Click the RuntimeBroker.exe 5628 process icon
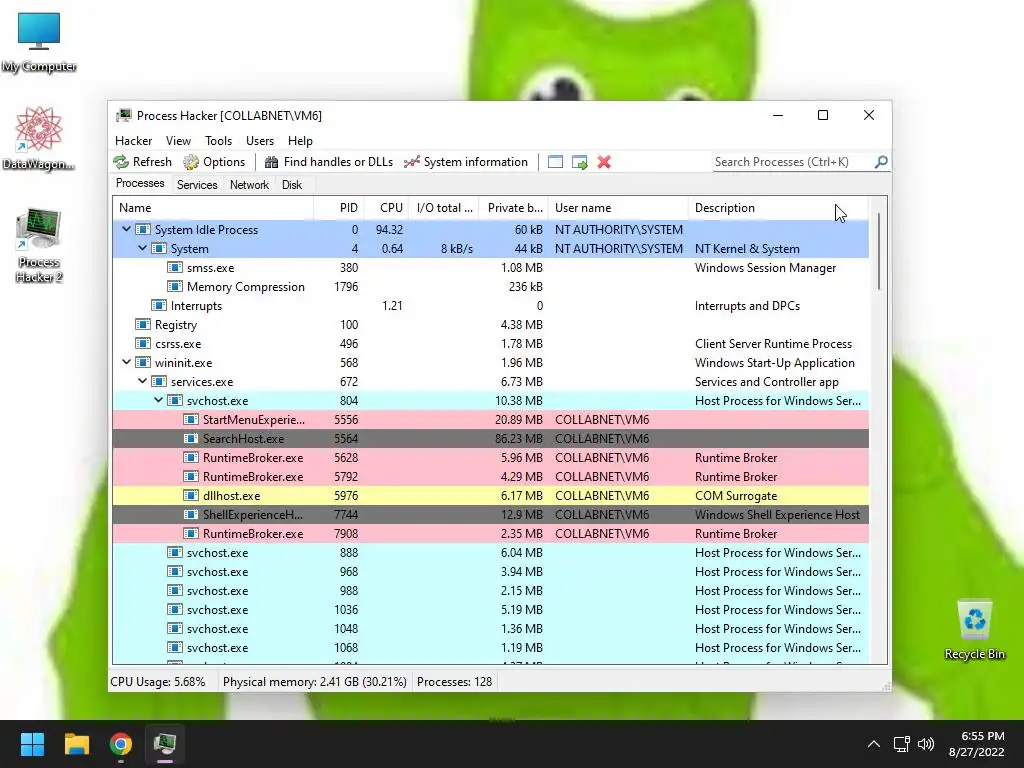The image size is (1024, 768). pos(191,457)
